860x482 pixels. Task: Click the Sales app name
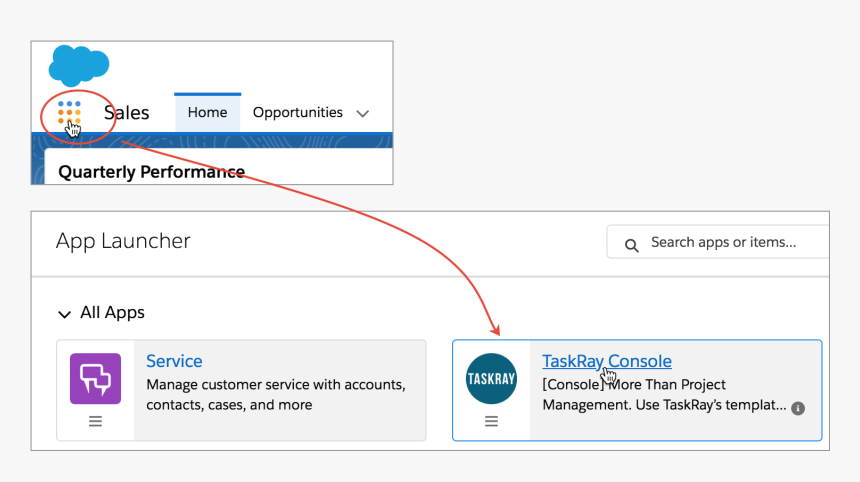[127, 112]
